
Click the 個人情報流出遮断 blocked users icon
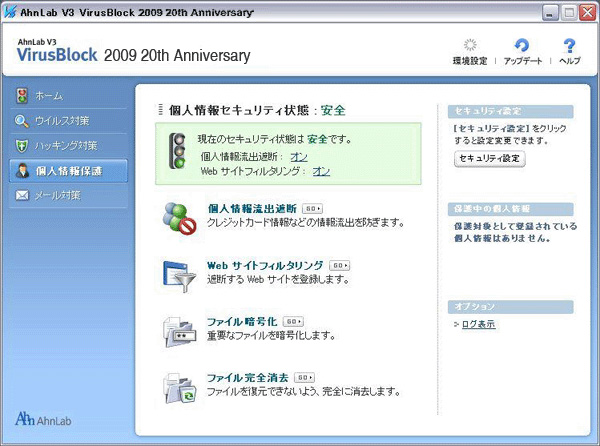pyautogui.click(x=179, y=218)
